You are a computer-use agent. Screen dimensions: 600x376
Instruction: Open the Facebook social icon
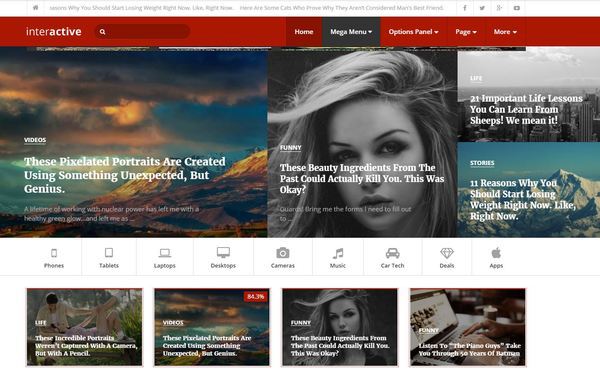465,8
